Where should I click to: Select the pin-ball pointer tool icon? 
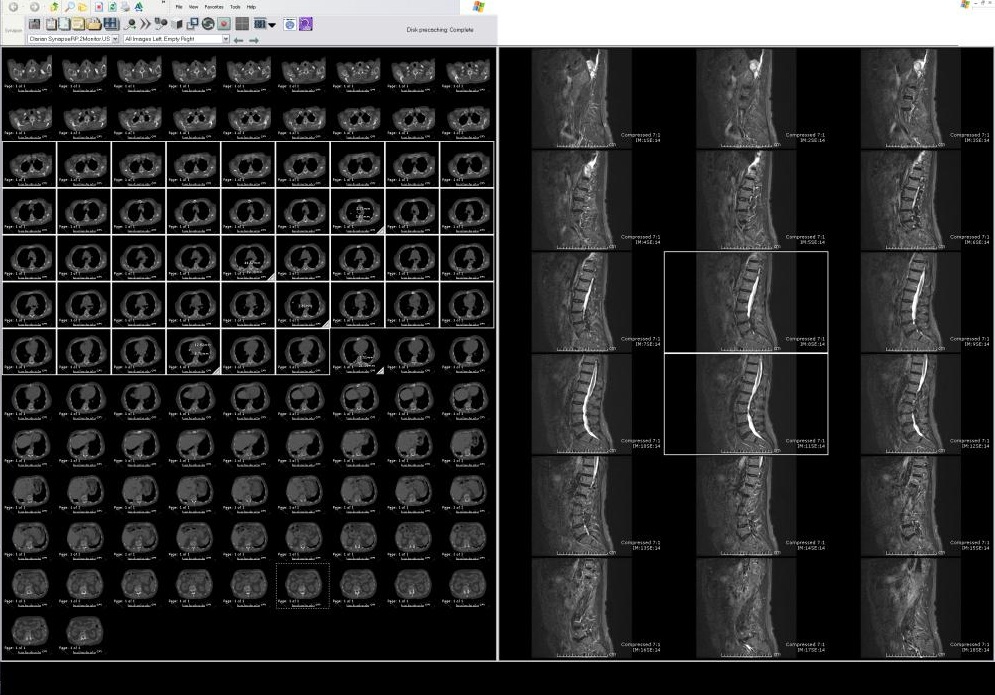[131, 24]
